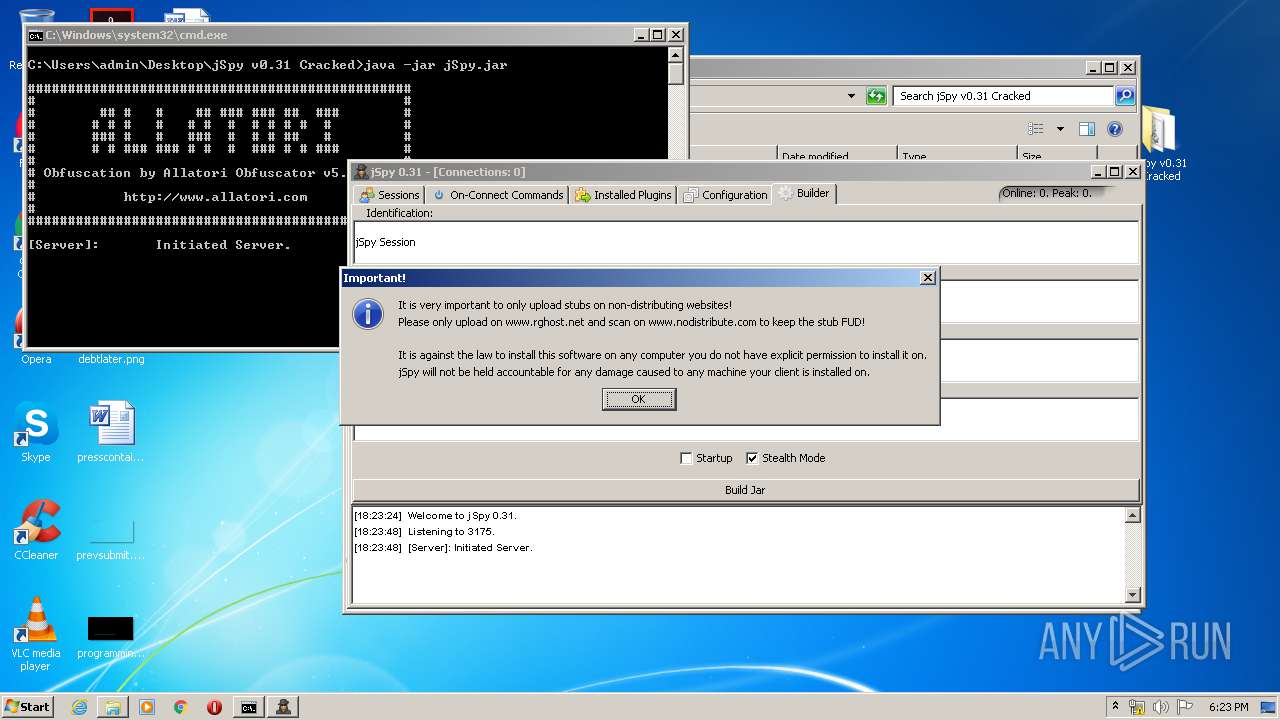Maximize the jSpy 0.31 window
This screenshot has width=1280, height=720.
point(1114,172)
